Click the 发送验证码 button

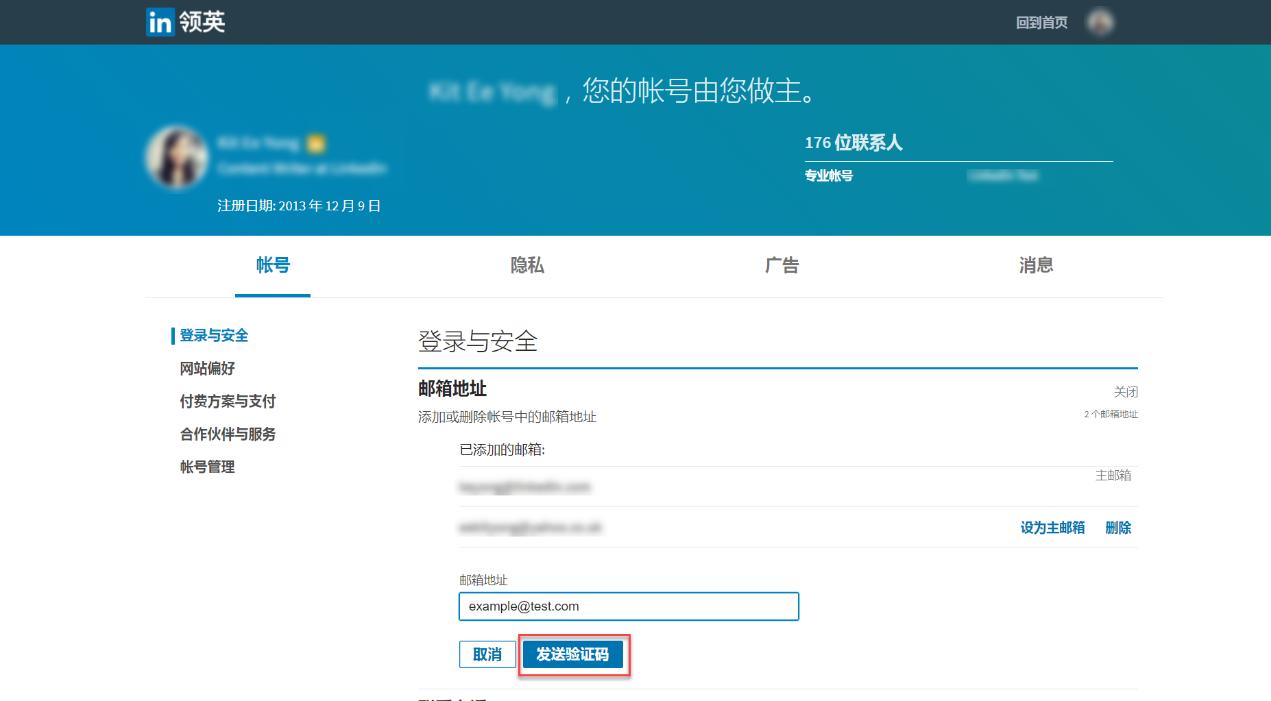573,654
